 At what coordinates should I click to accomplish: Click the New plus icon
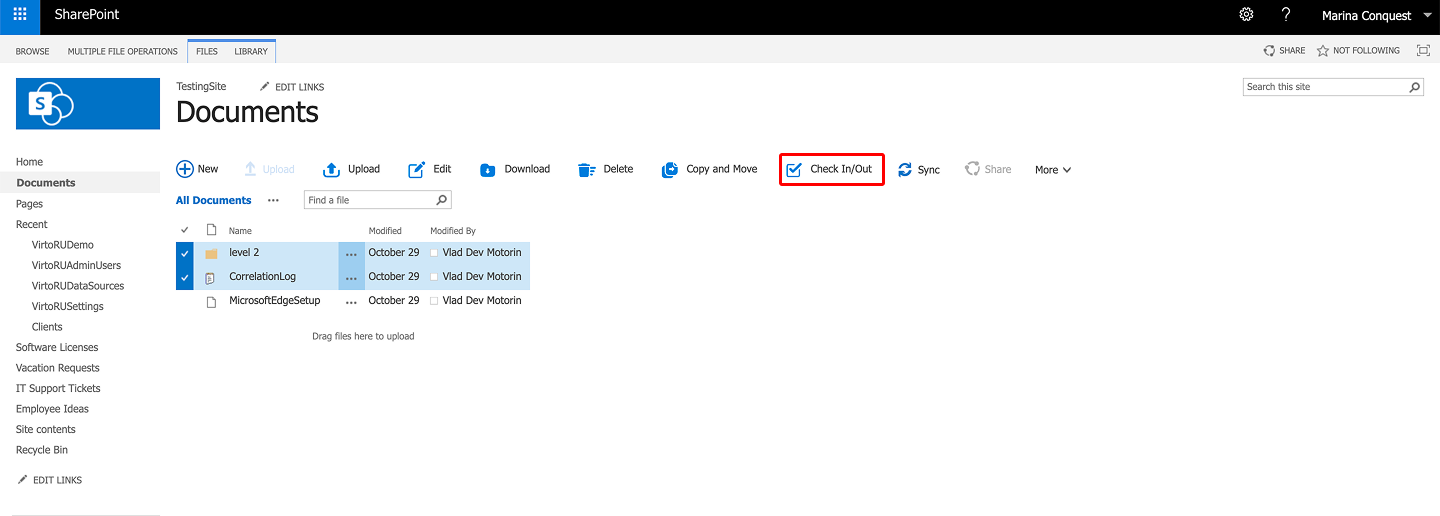tap(185, 169)
